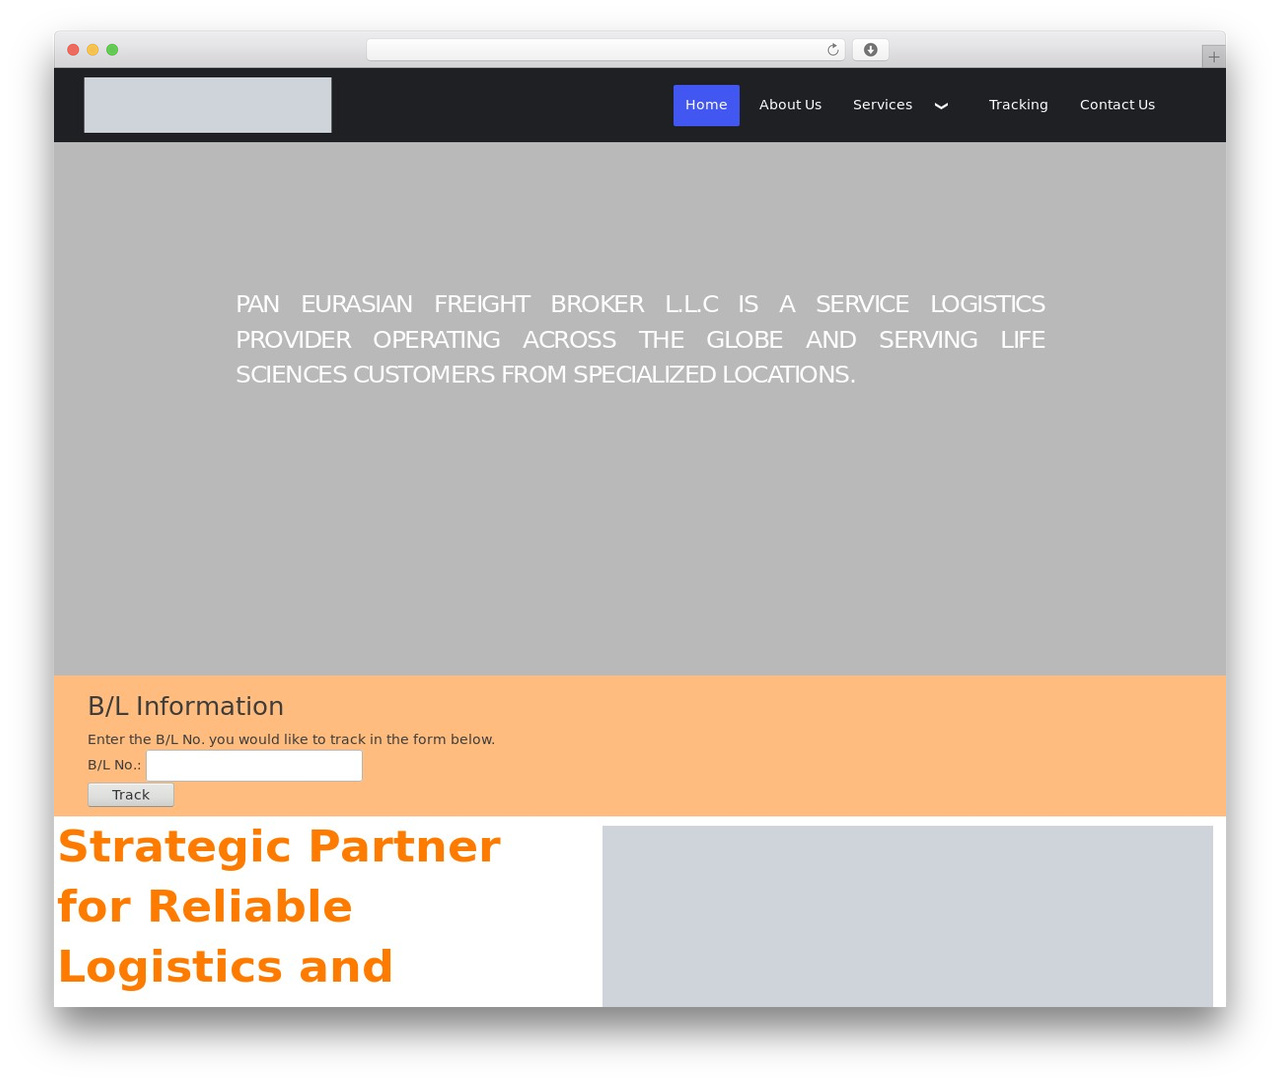Click the site logo placeholder in header
1280x1084 pixels.
click(208, 105)
